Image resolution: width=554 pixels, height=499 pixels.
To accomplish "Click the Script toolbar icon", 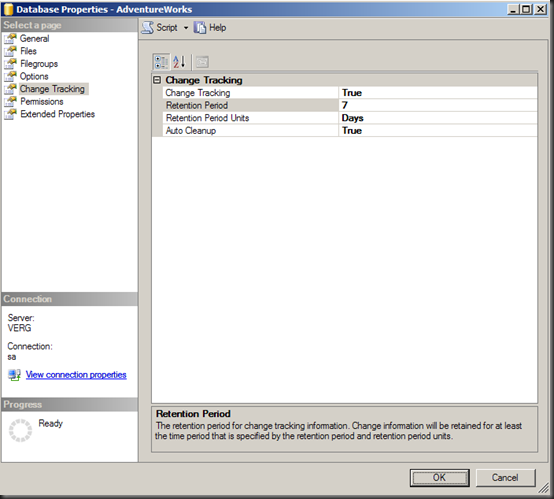I will pyautogui.click(x=148, y=28).
